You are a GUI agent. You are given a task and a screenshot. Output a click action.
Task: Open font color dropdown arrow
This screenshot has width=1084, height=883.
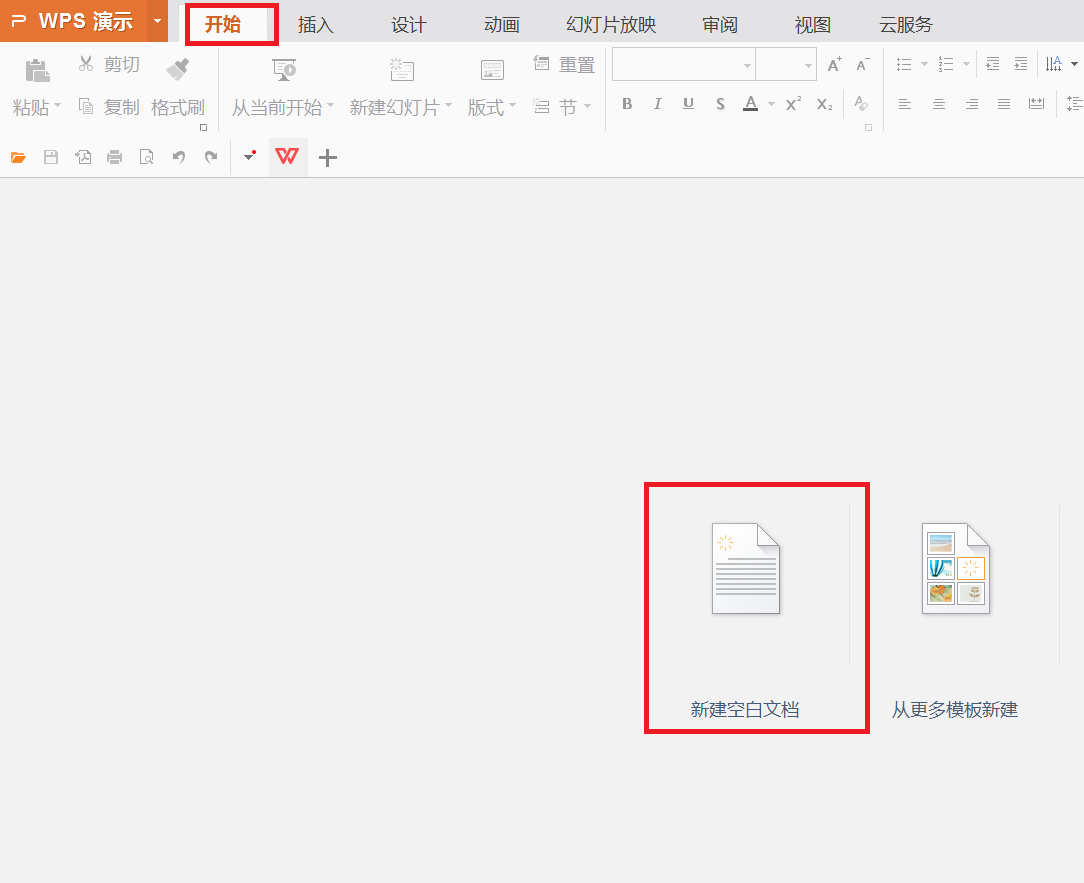[771, 104]
